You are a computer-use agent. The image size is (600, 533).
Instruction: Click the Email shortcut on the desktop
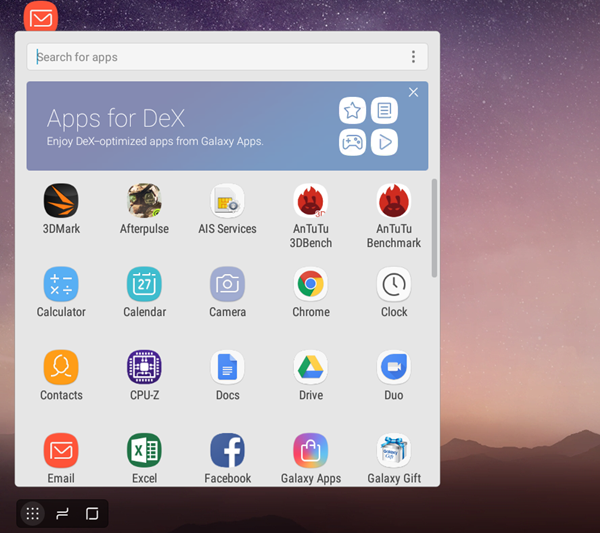(41, 16)
